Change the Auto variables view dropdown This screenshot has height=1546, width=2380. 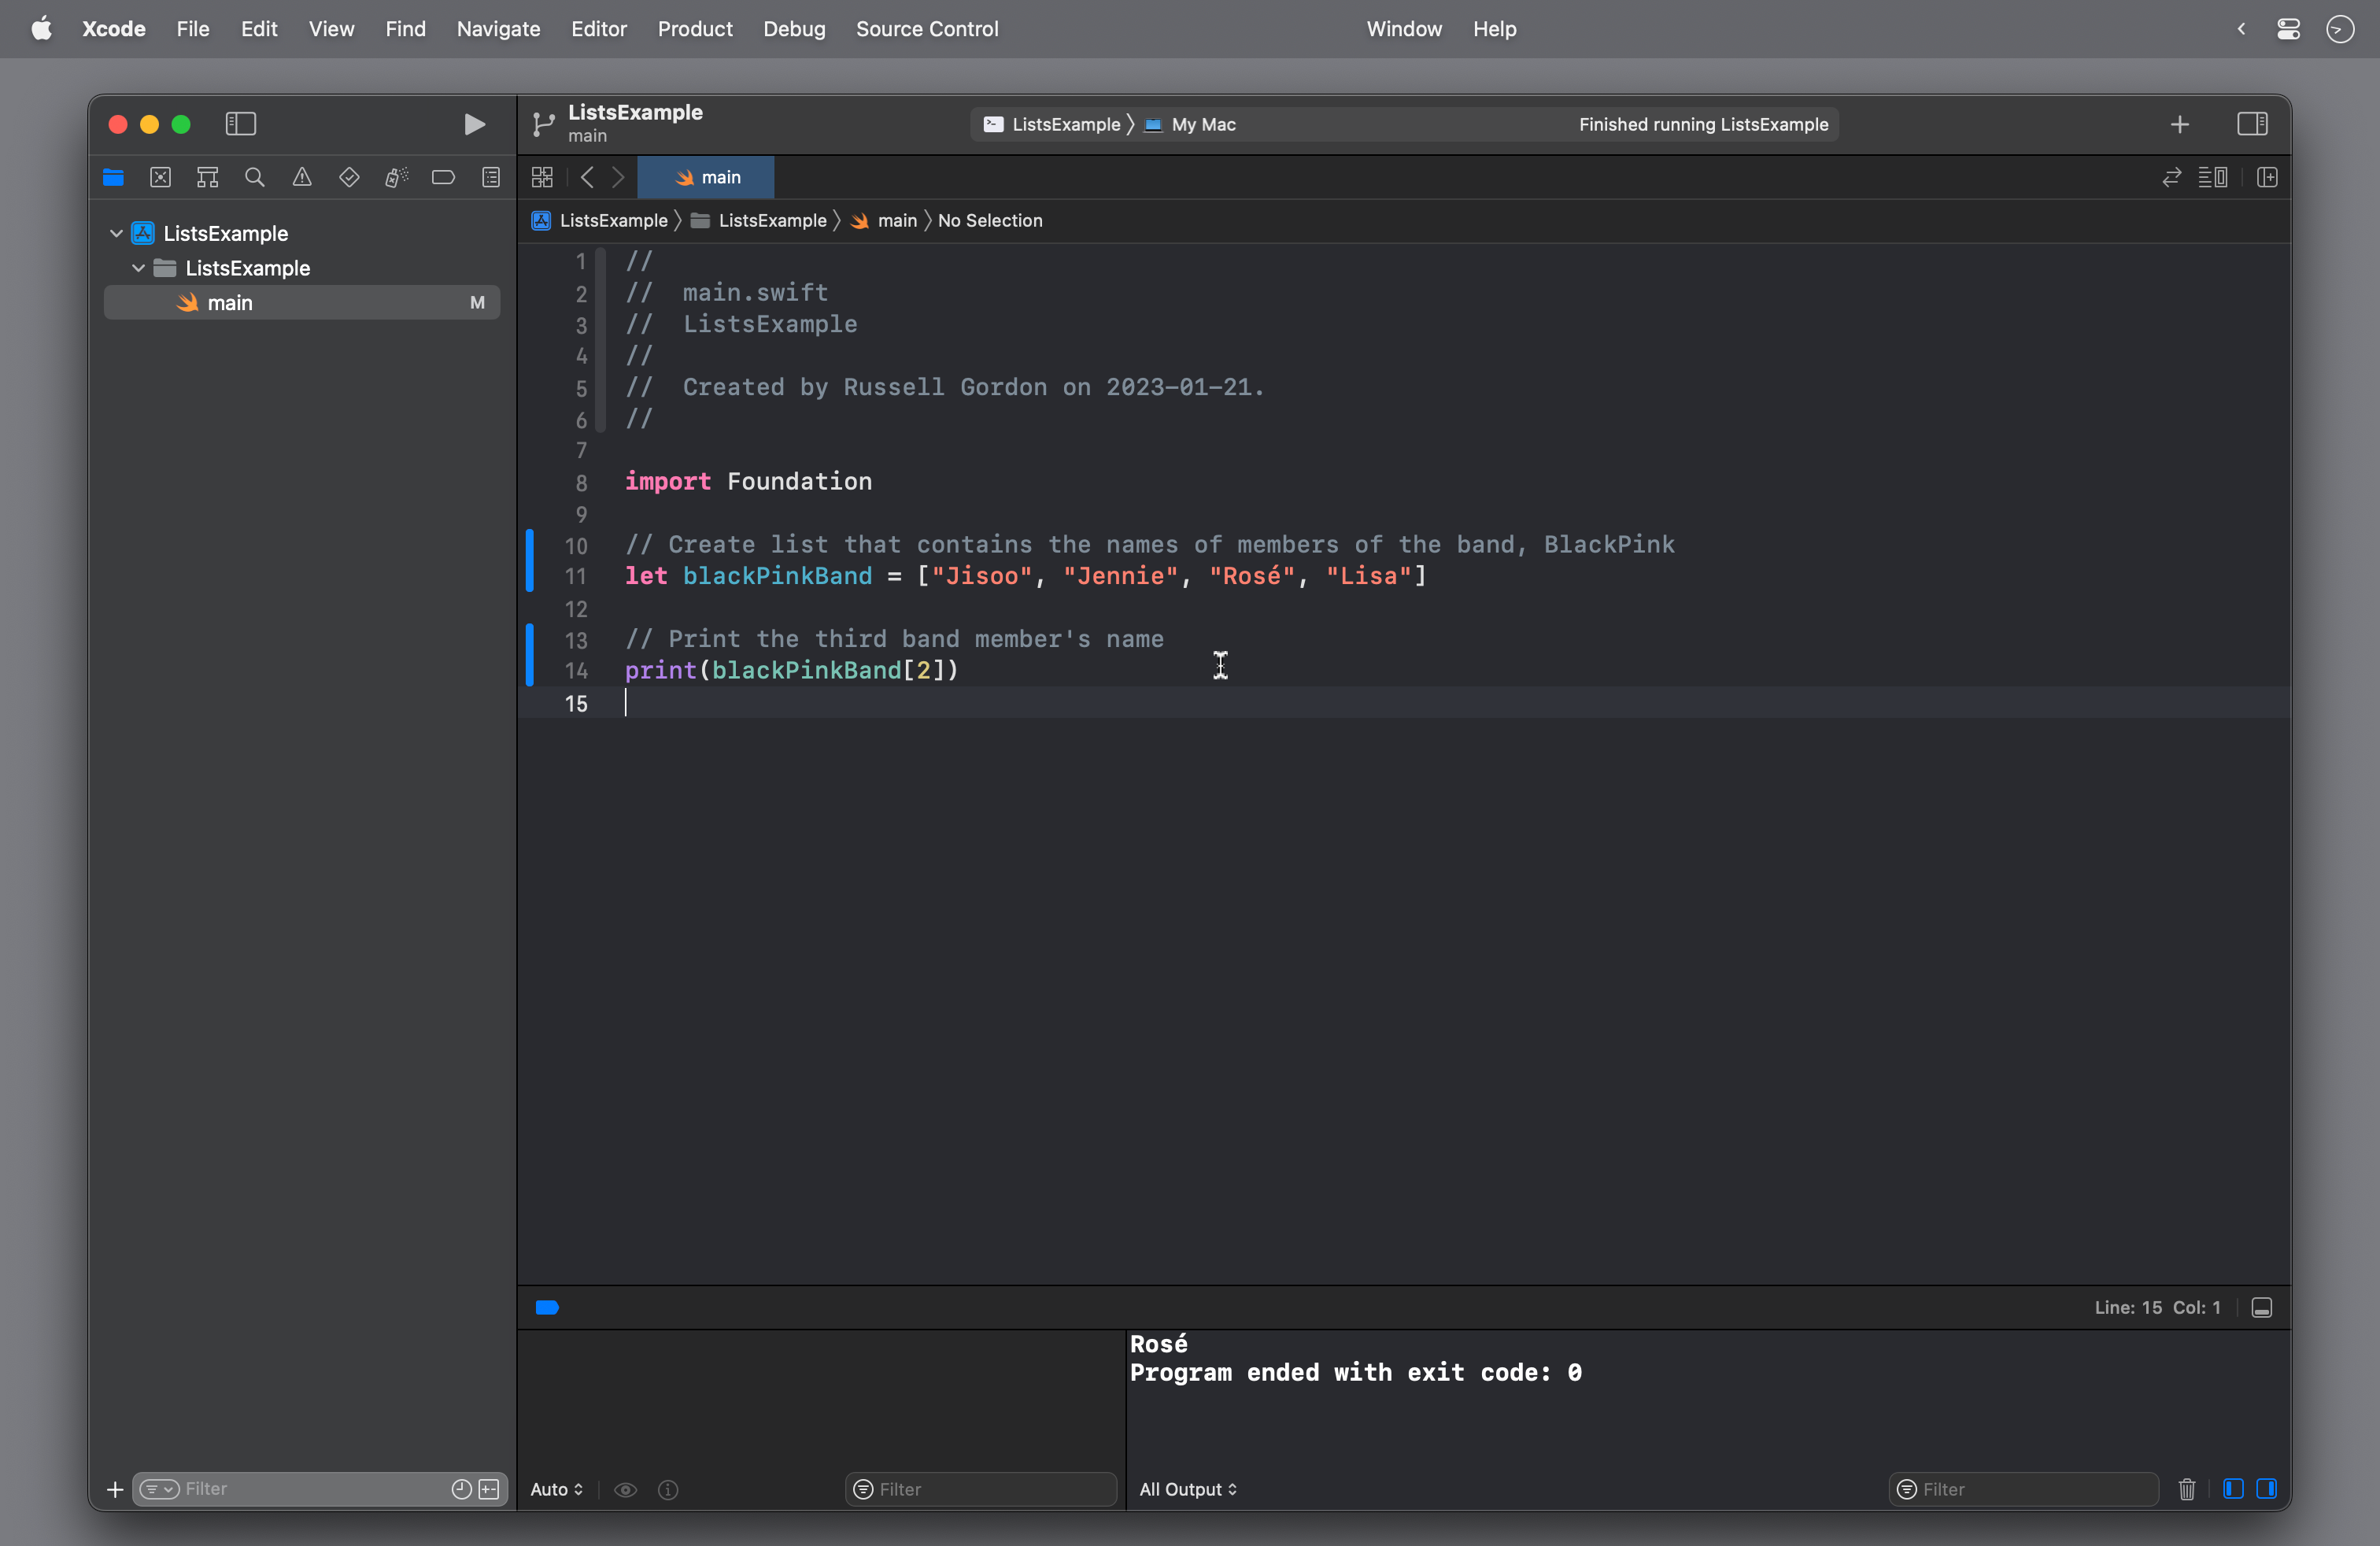(x=556, y=1490)
